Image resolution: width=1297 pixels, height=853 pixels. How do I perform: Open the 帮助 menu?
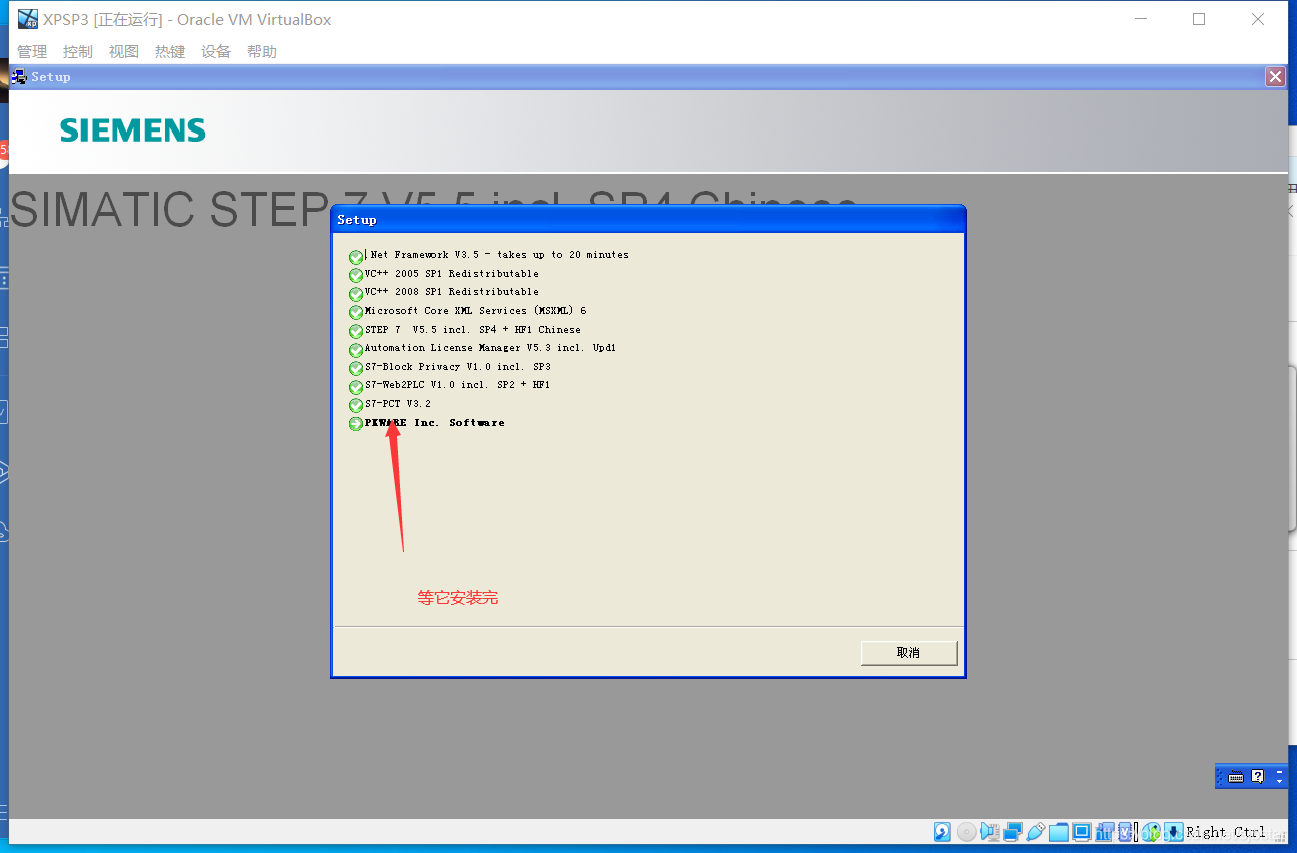click(262, 51)
